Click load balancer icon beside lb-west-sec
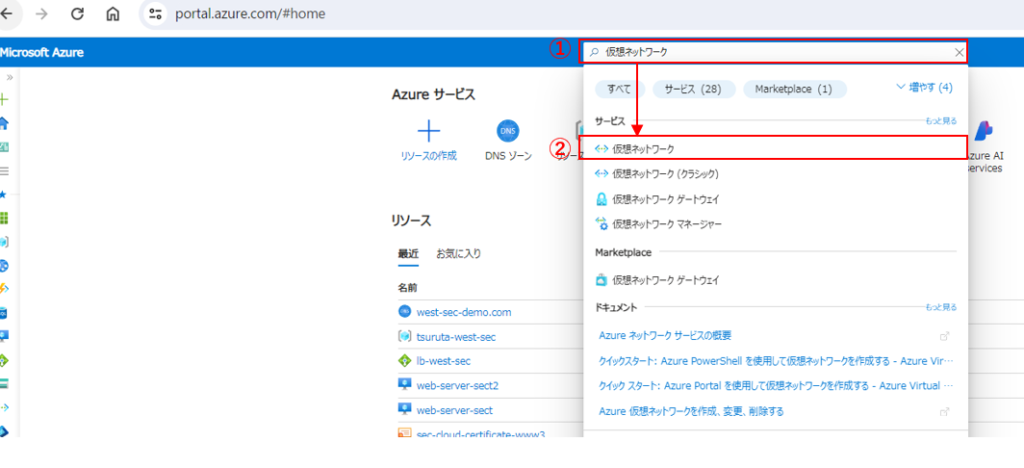The width and height of the screenshot is (1024, 468). coord(404,361)
